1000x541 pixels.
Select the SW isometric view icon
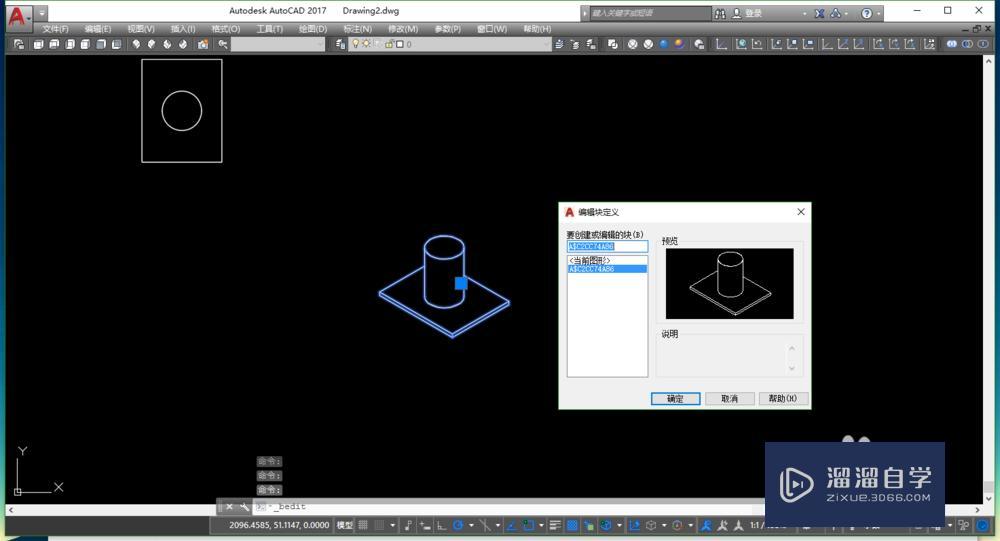click(136, 44)
